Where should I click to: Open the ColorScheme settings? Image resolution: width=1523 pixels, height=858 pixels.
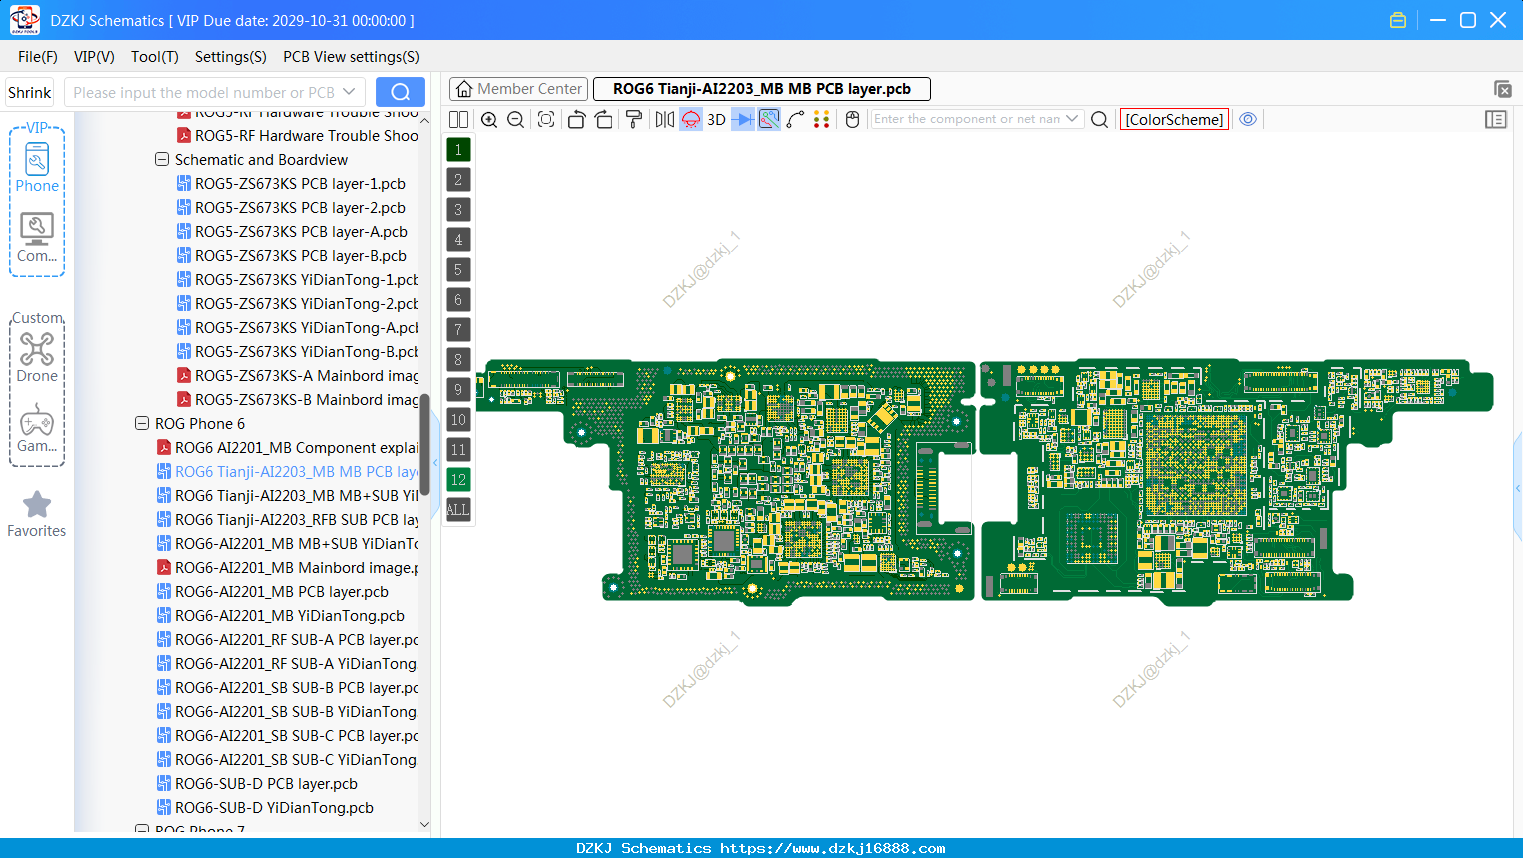(1174, 119)
